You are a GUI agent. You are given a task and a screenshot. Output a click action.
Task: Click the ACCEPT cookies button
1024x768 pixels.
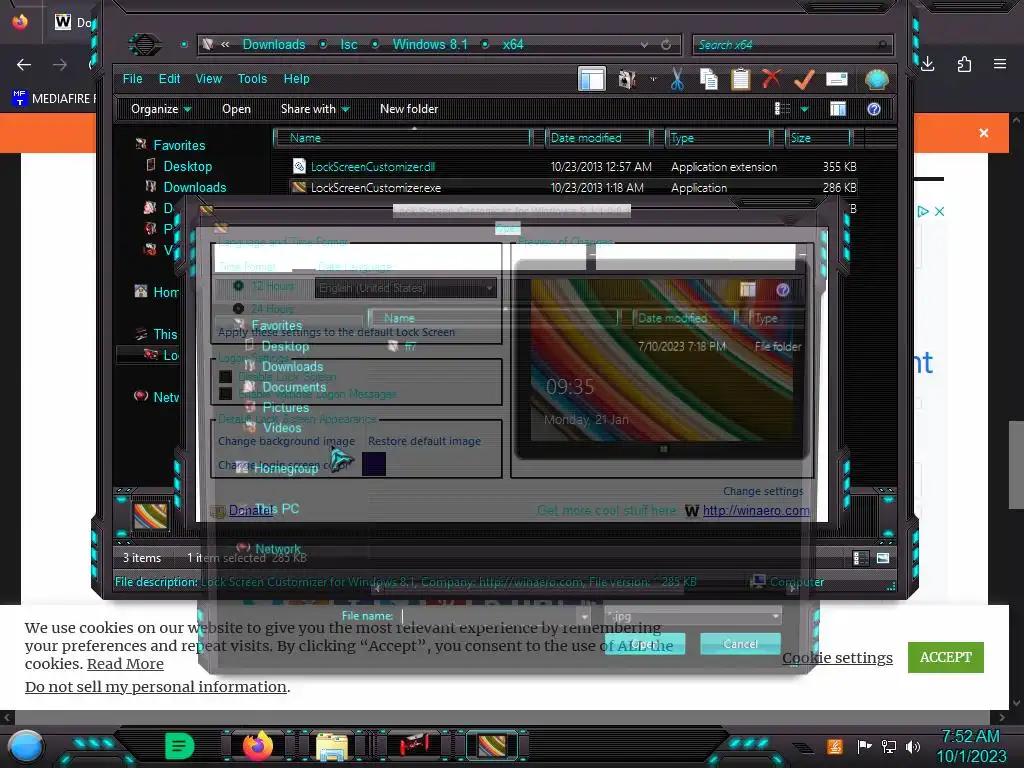[946, 657]
